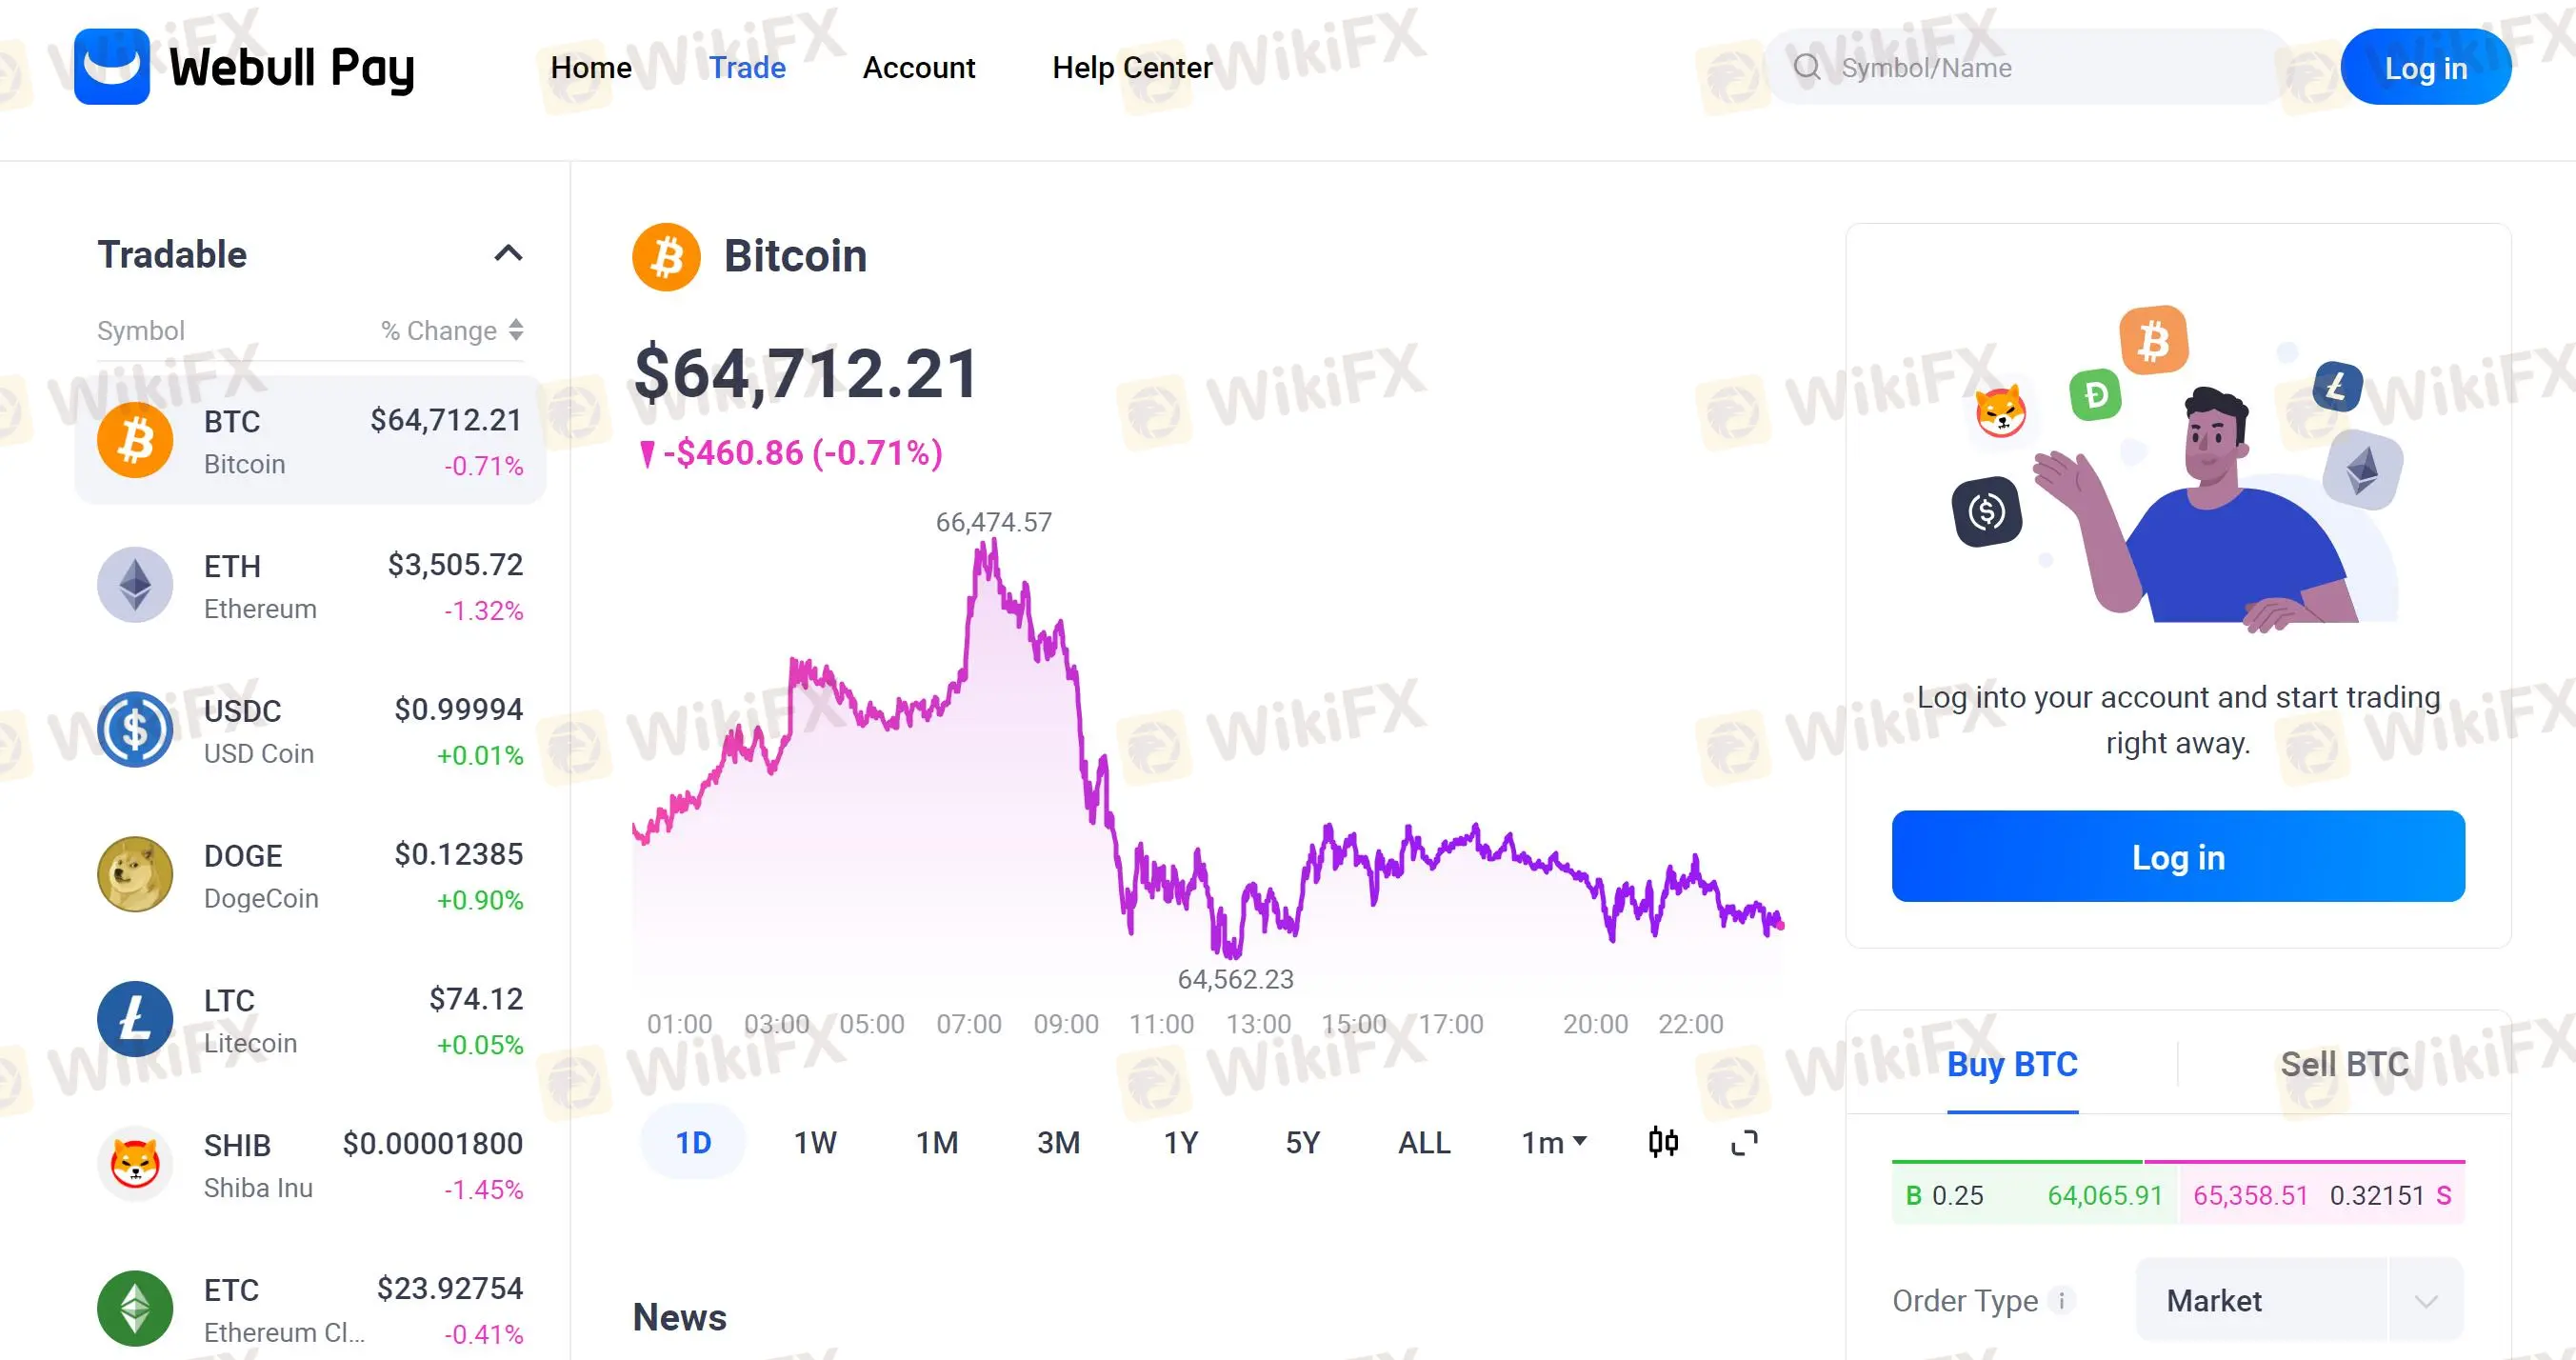Switch to the Sell BTC tab

tap(2344, 1064)
